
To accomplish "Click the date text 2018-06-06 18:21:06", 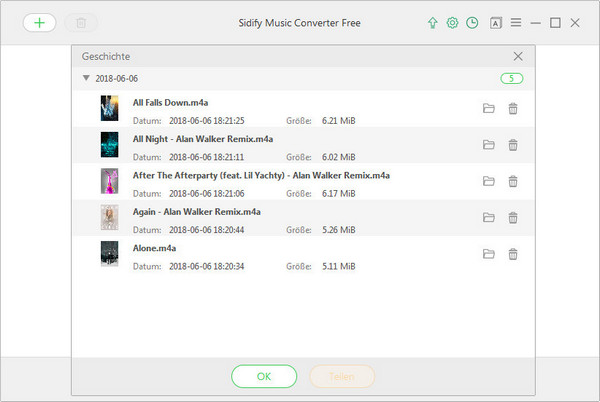I will [207, 194].
